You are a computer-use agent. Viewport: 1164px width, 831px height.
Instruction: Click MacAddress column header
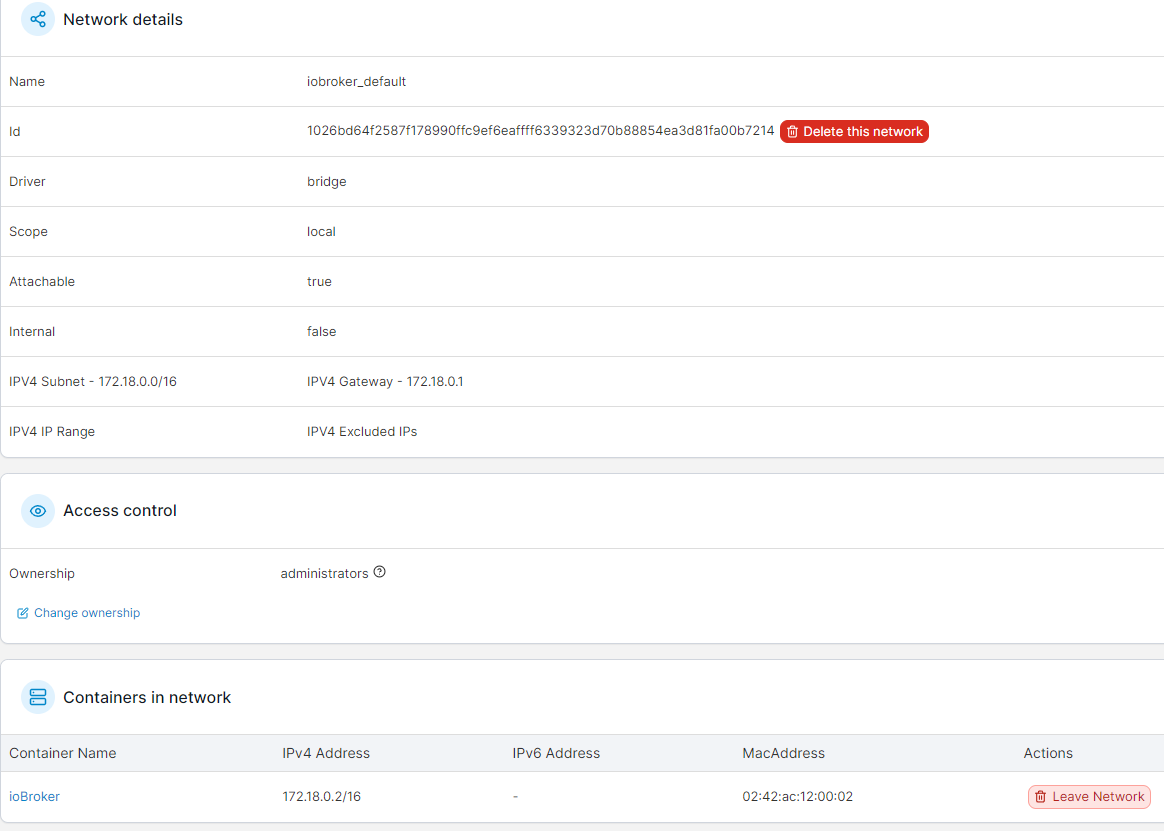point(783,753)
